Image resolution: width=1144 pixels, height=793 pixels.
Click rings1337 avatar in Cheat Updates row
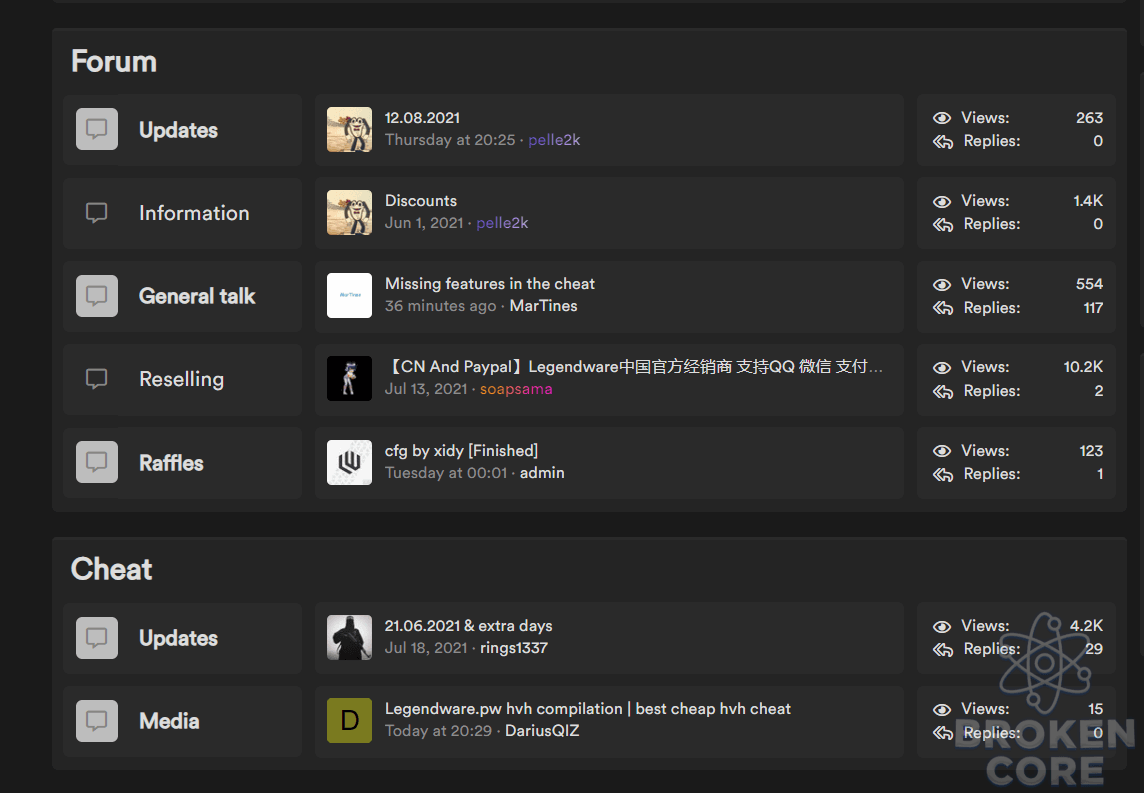(349, 638)
